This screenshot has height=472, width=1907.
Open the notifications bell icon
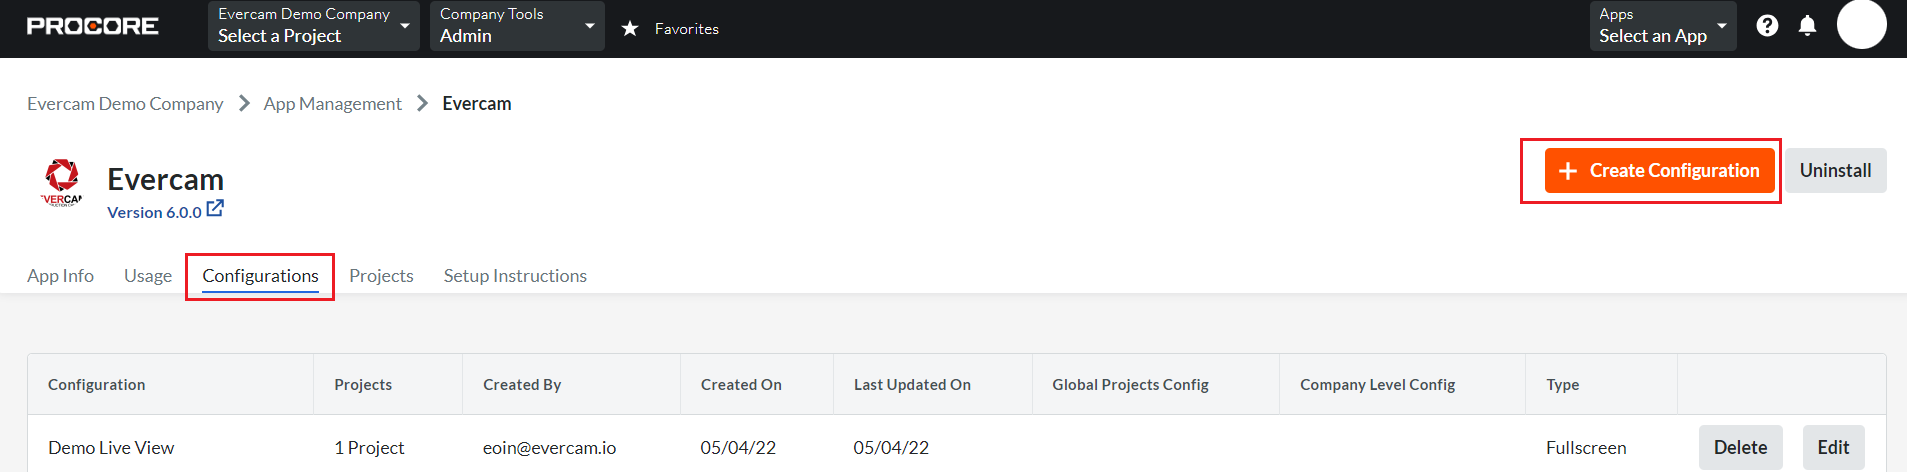(x=1807, y=26)
